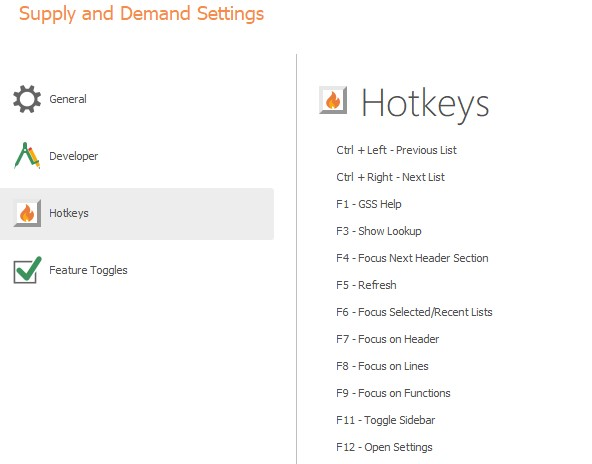
Task: Switch to the Developer settings tab
Action: [x=74, y=156]
